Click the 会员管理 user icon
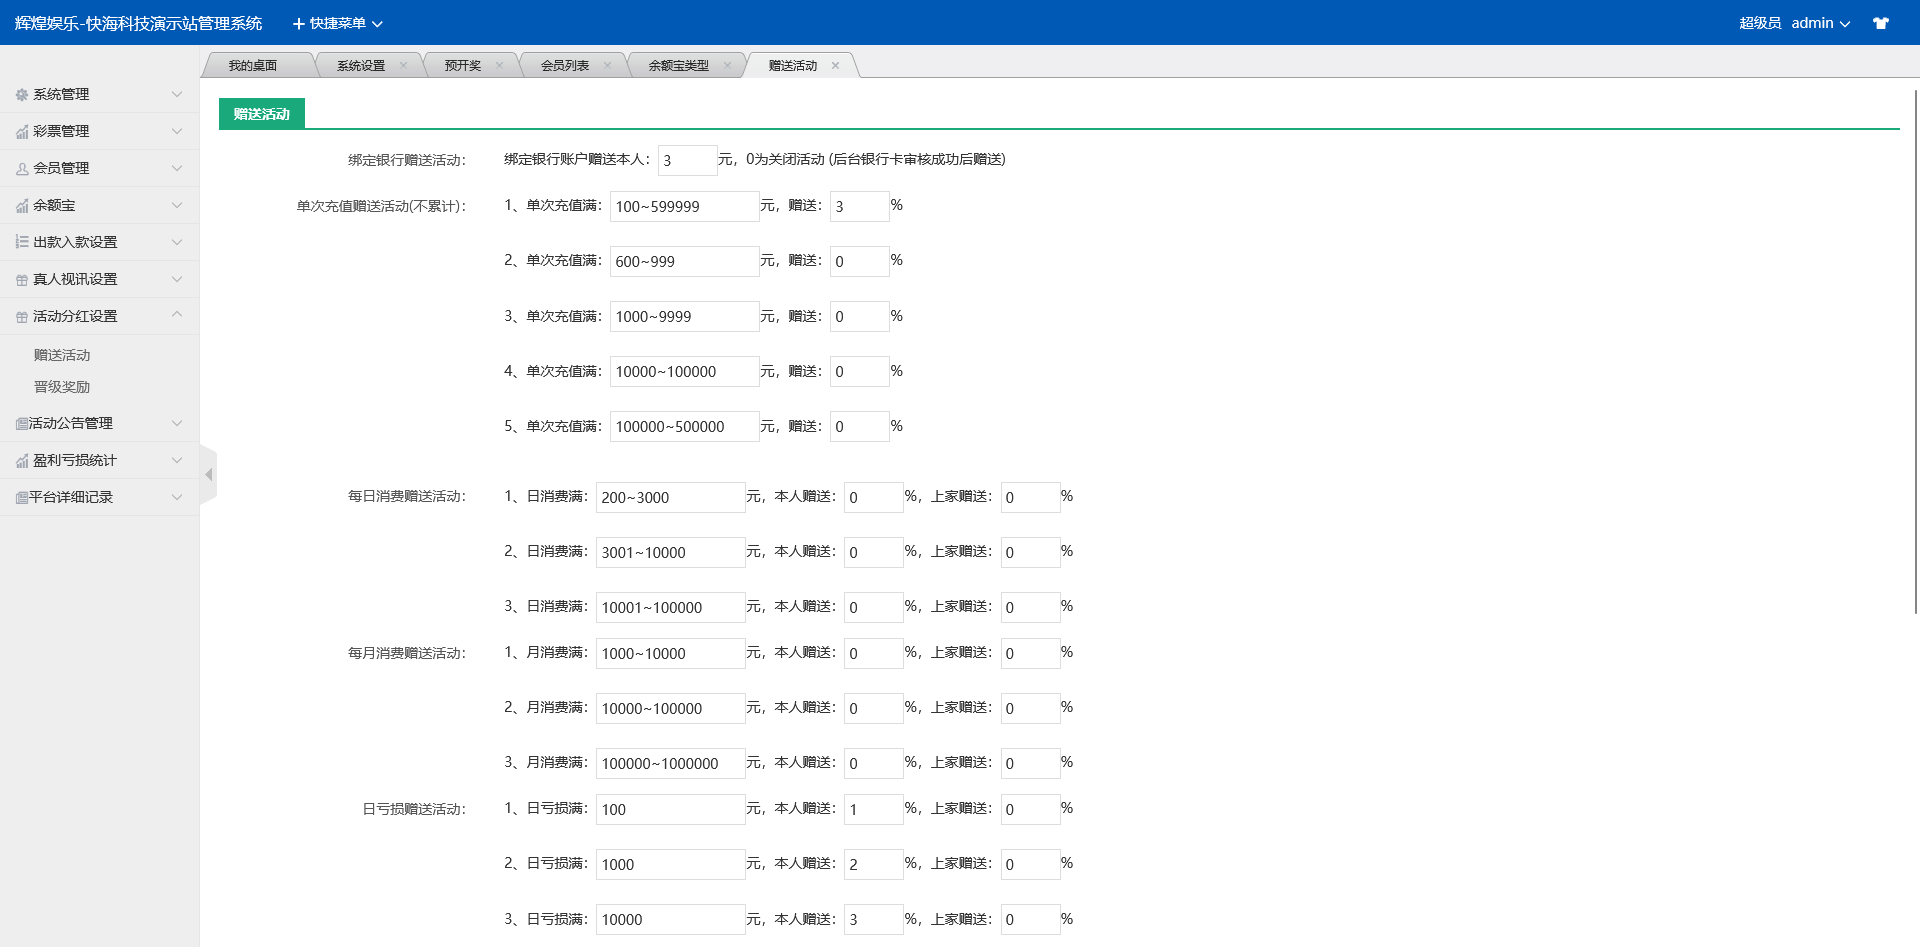Image resolution: width=1920 pixels, height=947 pixels. click(x=22, y=169)
